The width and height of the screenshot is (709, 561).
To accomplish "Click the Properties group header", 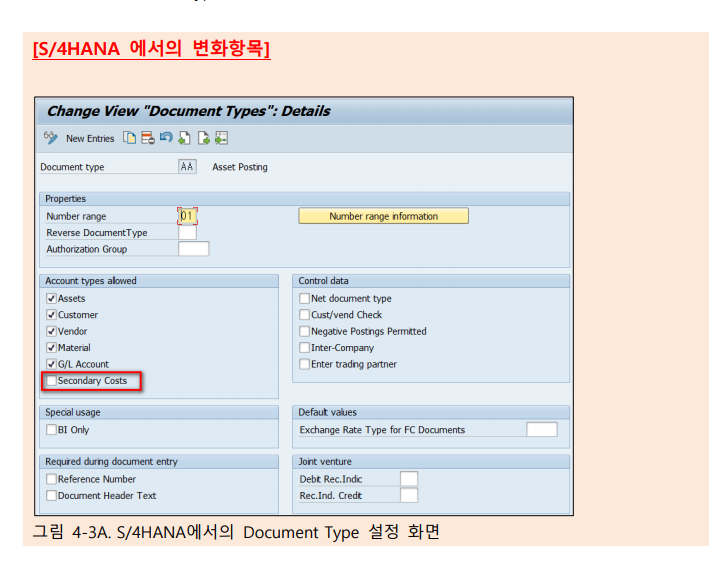I will click(304, 198).
